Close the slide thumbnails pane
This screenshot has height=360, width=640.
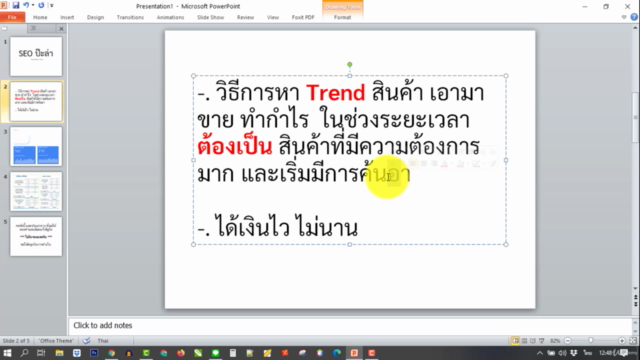61,29
